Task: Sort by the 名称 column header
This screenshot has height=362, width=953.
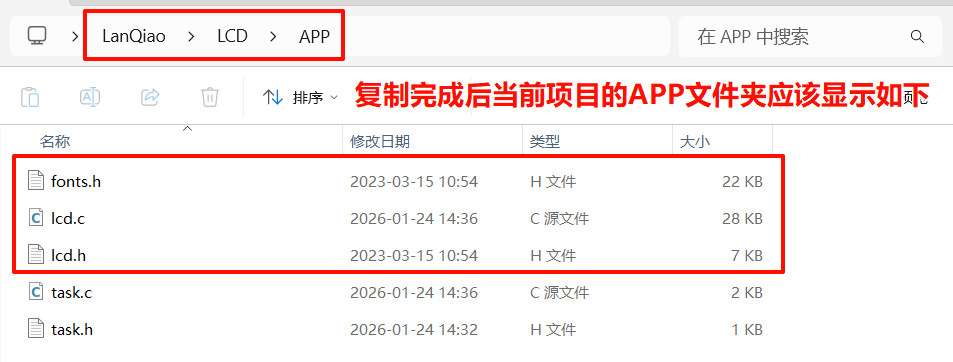Action: click(55, 142)
